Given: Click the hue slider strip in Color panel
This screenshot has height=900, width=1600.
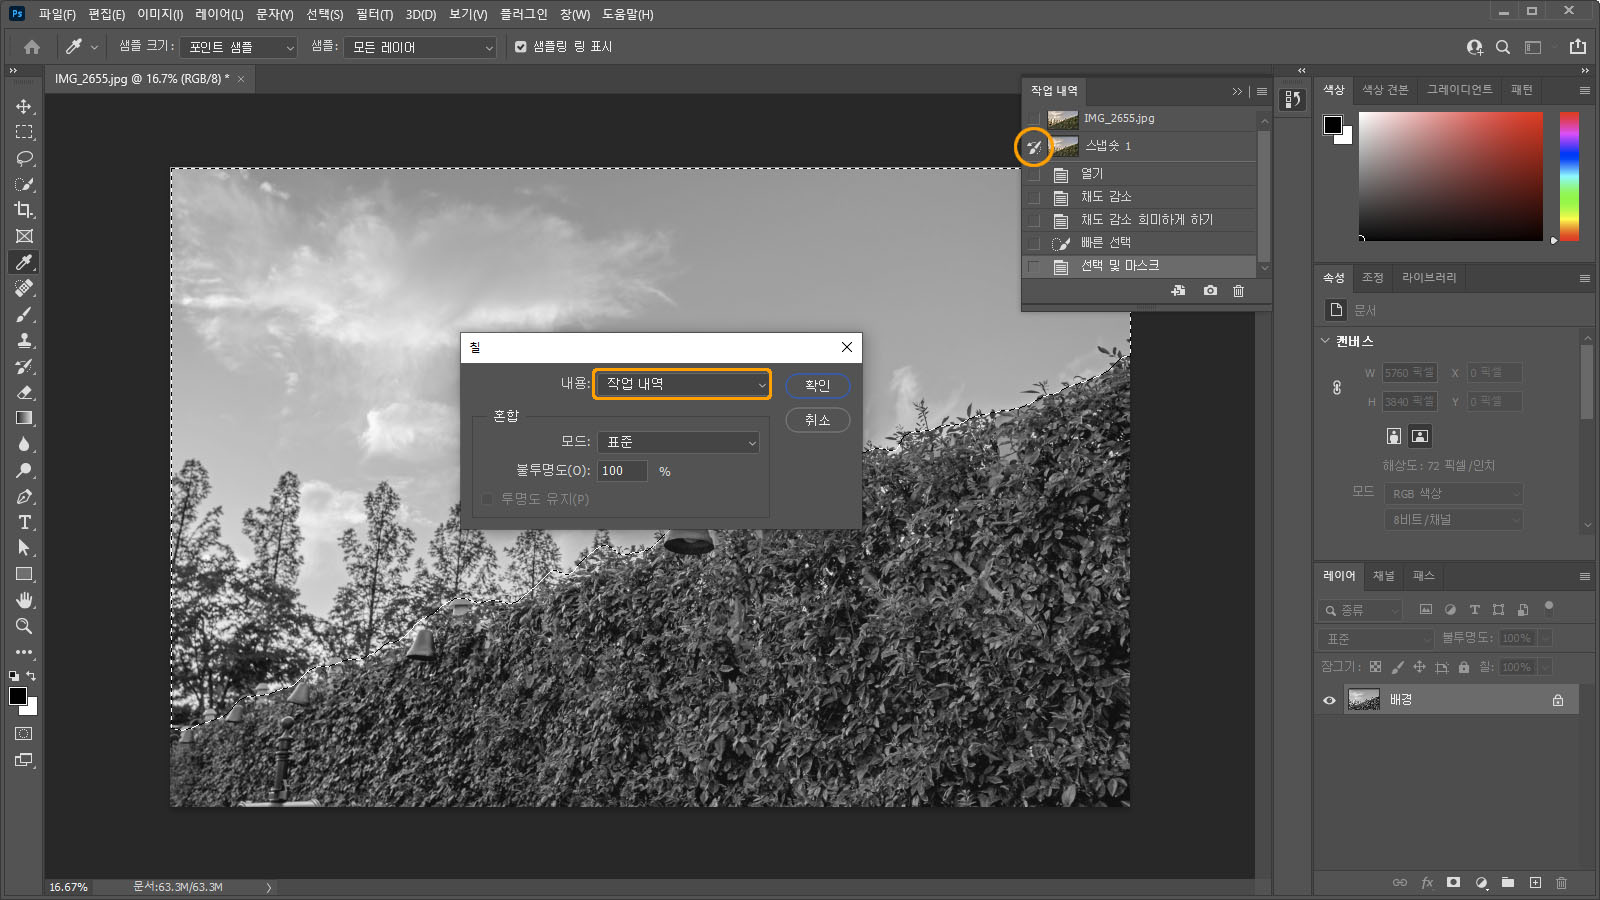Looking at the screenshot, I should coord(1569,176).
